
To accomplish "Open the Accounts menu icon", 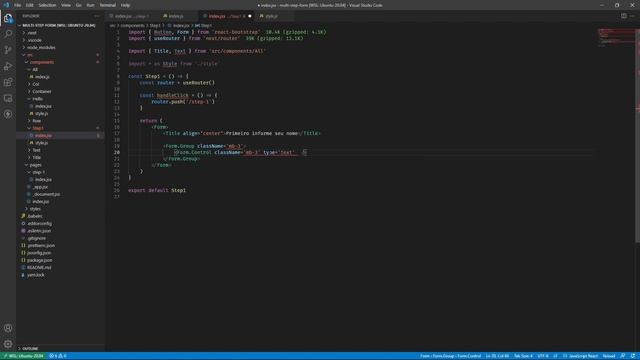I will (8, 328).
